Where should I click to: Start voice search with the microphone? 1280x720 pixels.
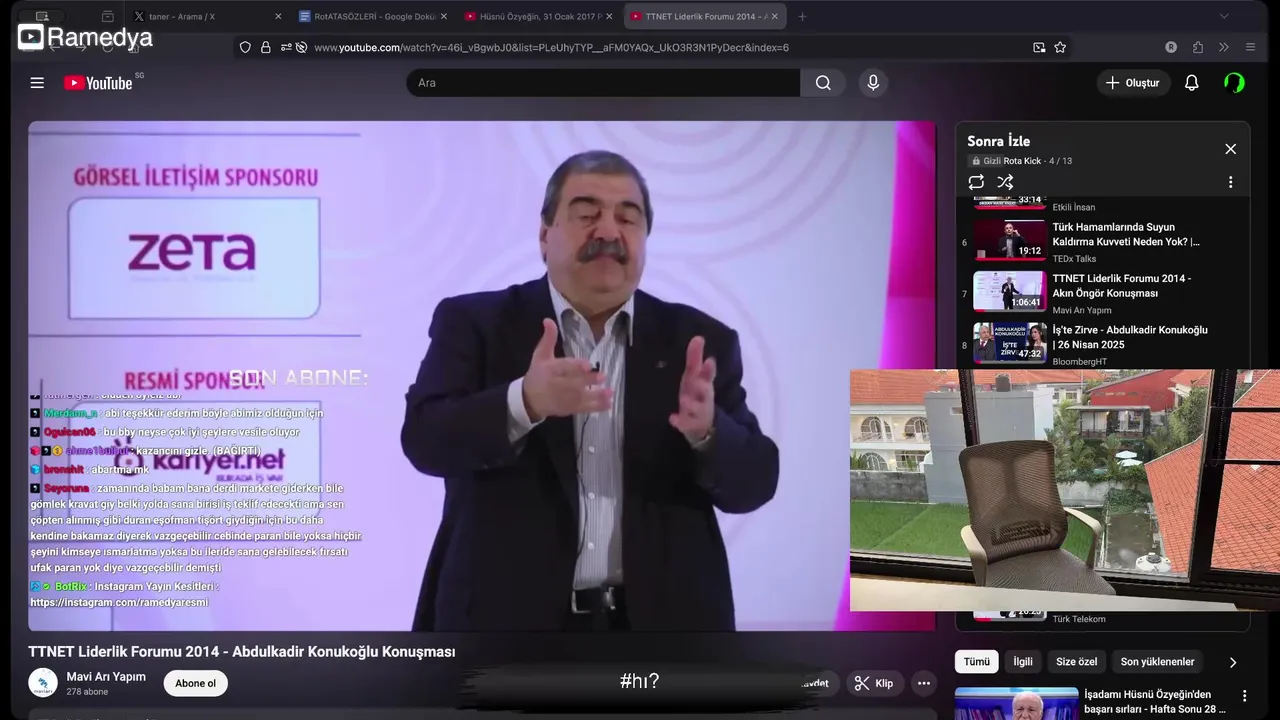pyautogui.click(x=873, y=83)
